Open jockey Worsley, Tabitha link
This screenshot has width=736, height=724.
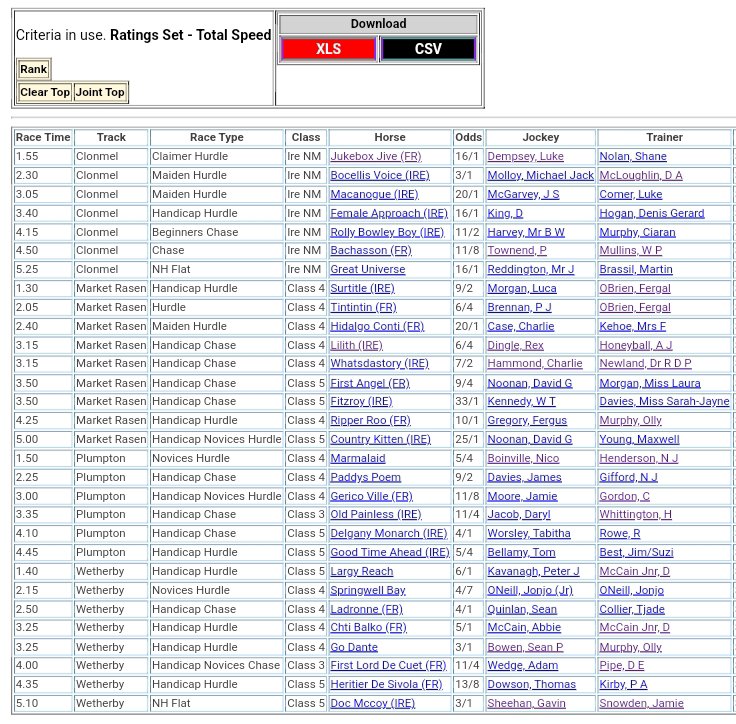(528, 534)
